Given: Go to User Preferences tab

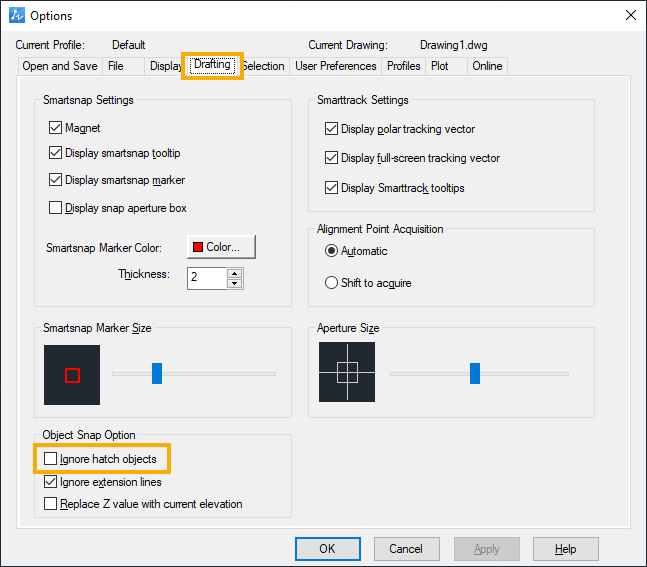Looking at the screenshot, I should 335,66.
